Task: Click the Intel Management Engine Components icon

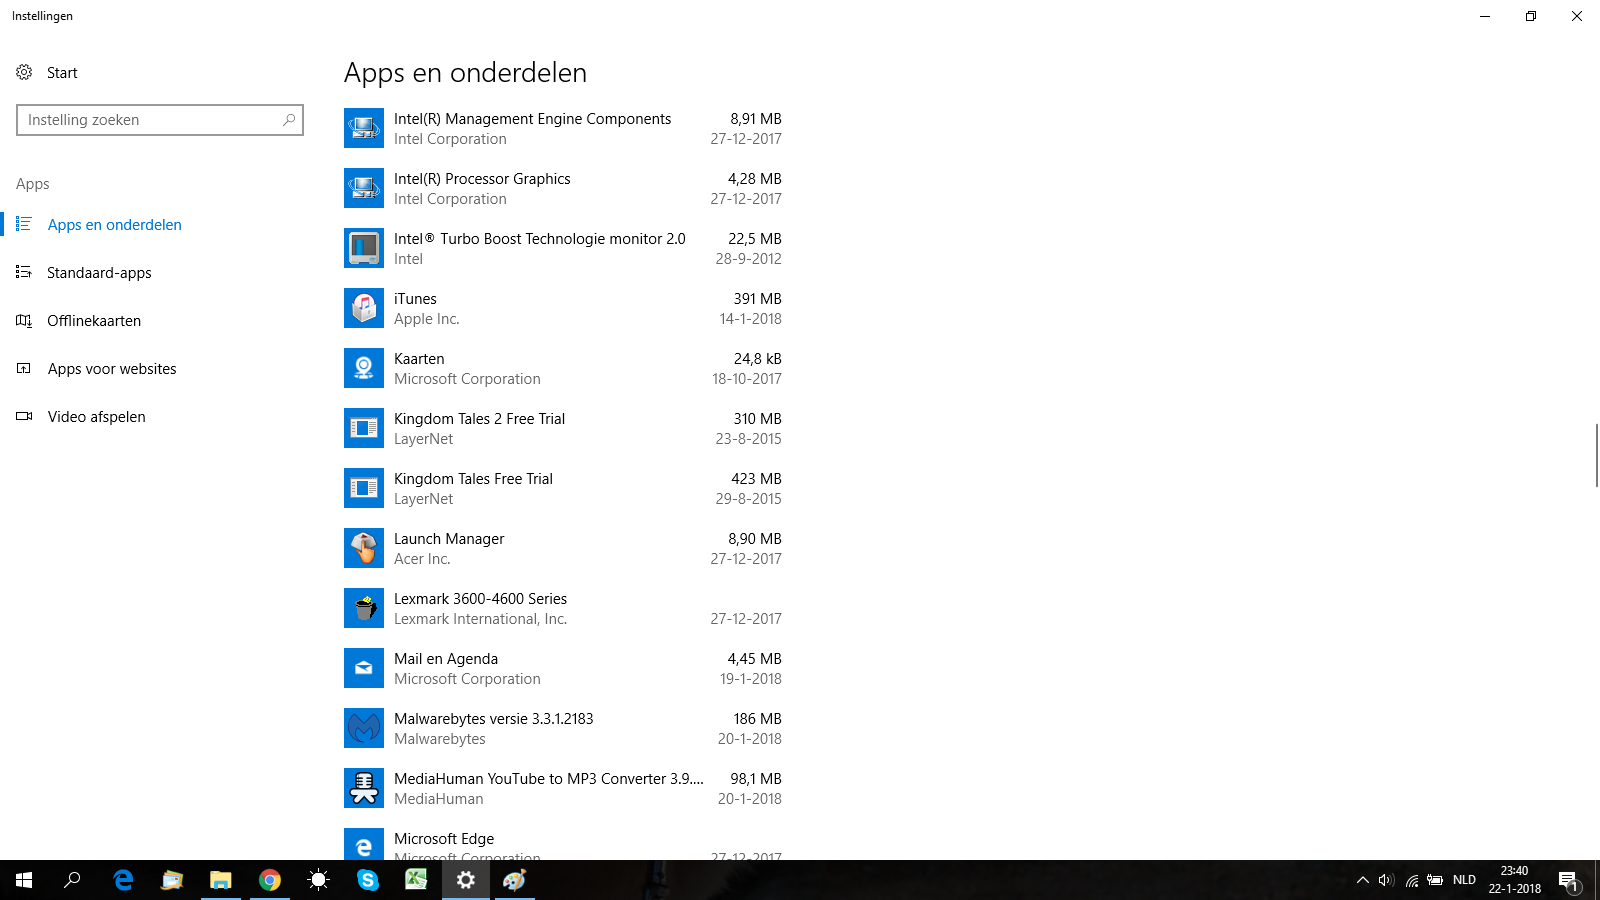Action: [364, 128]
